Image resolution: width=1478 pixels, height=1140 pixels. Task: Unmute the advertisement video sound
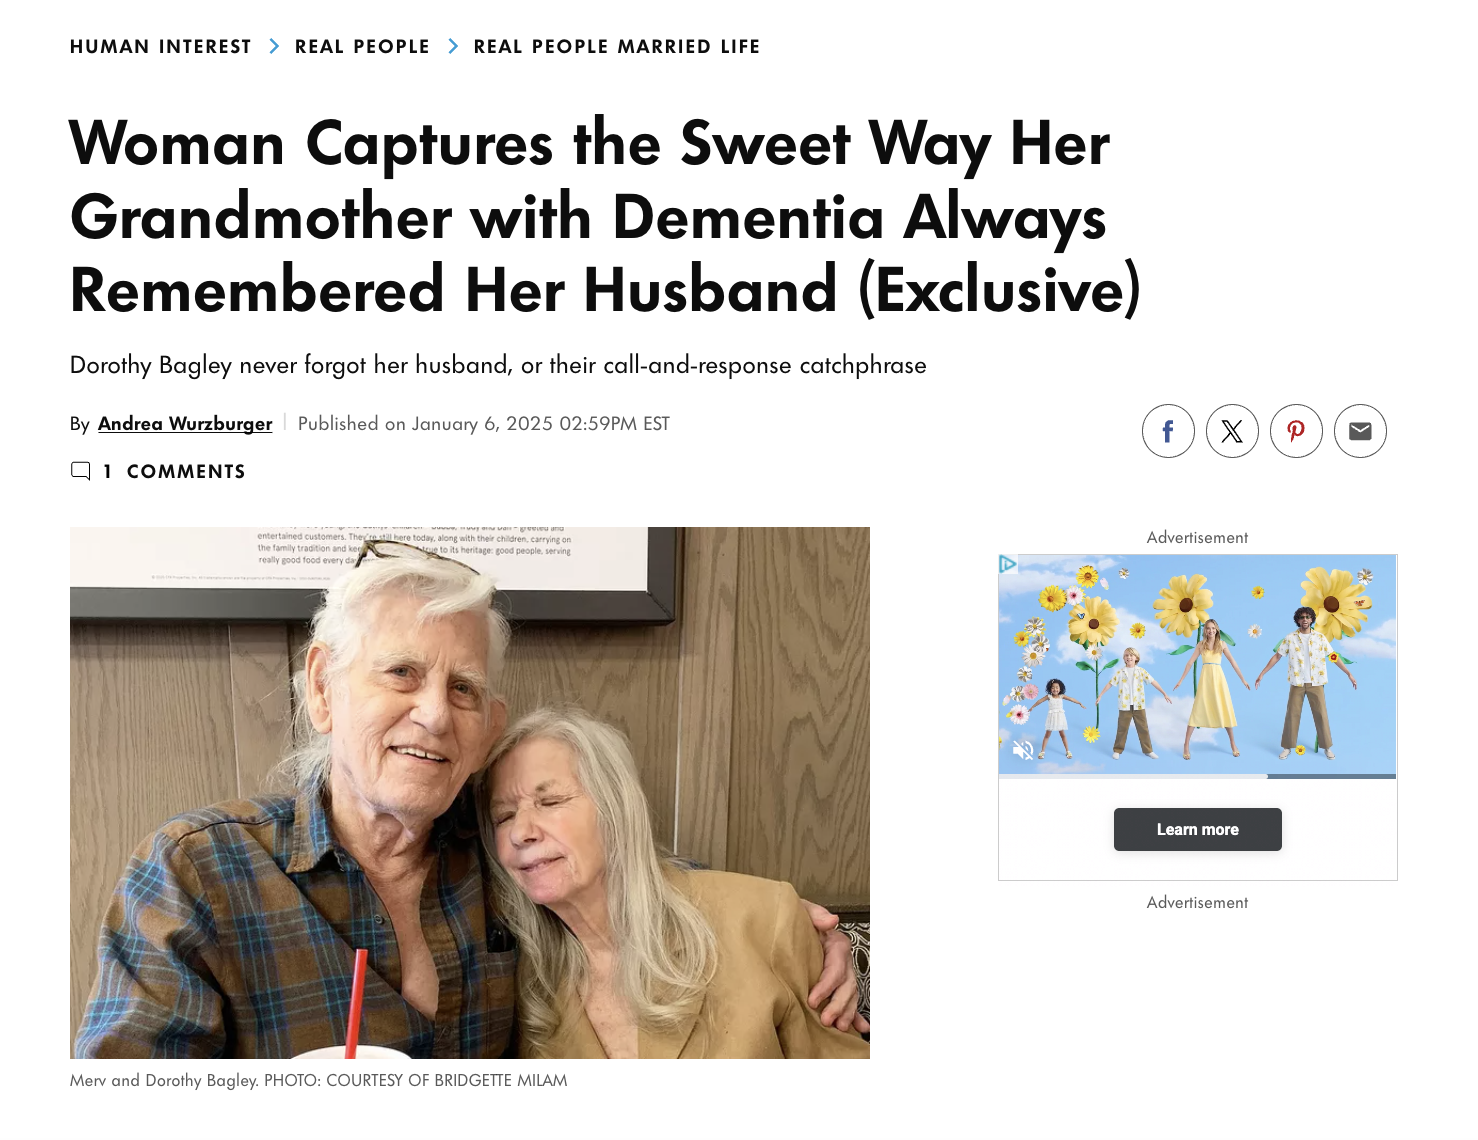click(1022, 750)
